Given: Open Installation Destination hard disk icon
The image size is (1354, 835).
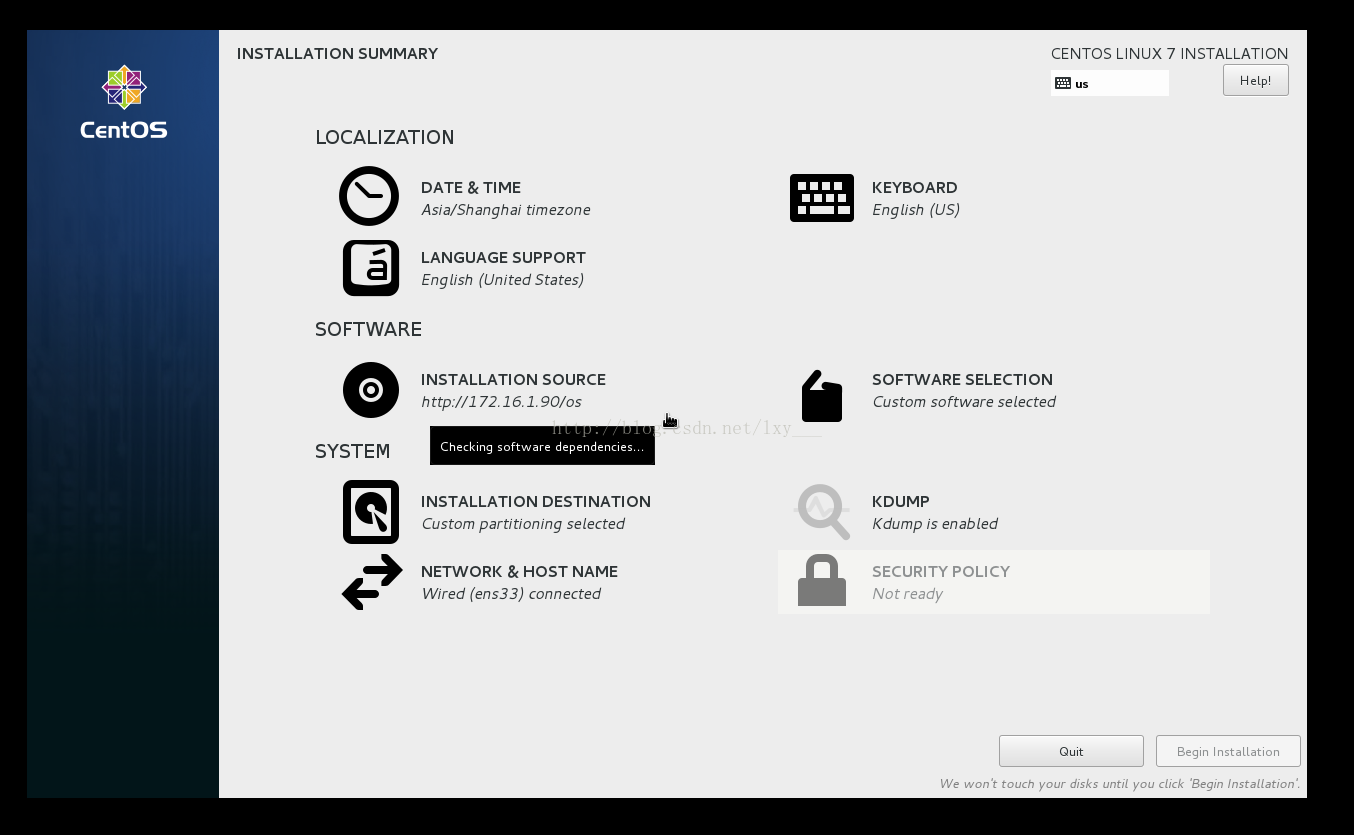Looking at the screenshot, I should (x=371, y=512).
